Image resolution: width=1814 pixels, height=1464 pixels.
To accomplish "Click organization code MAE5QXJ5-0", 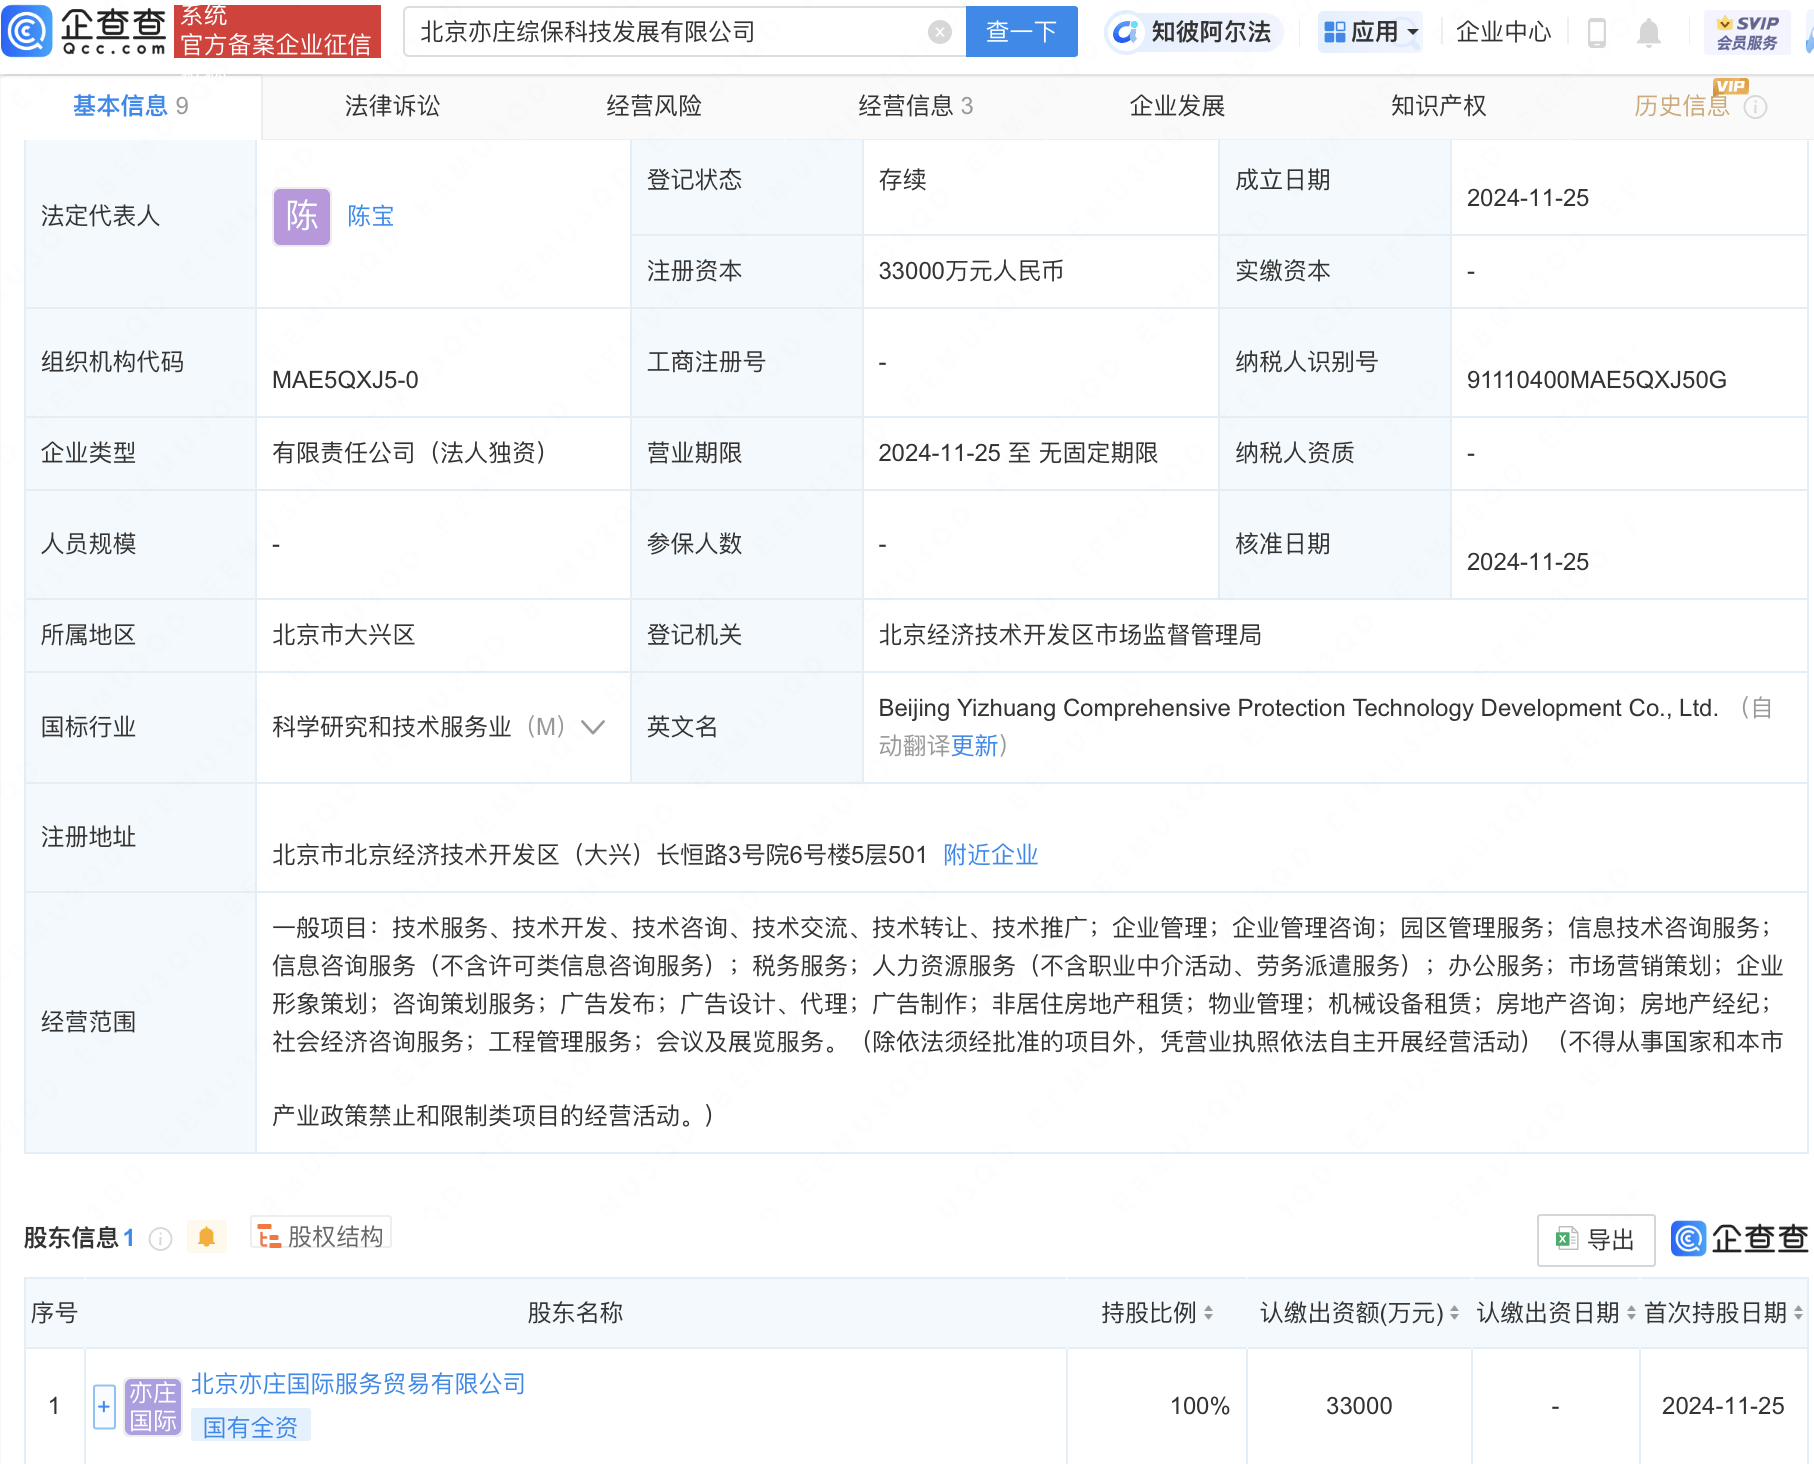I will (x=345, y=380).
